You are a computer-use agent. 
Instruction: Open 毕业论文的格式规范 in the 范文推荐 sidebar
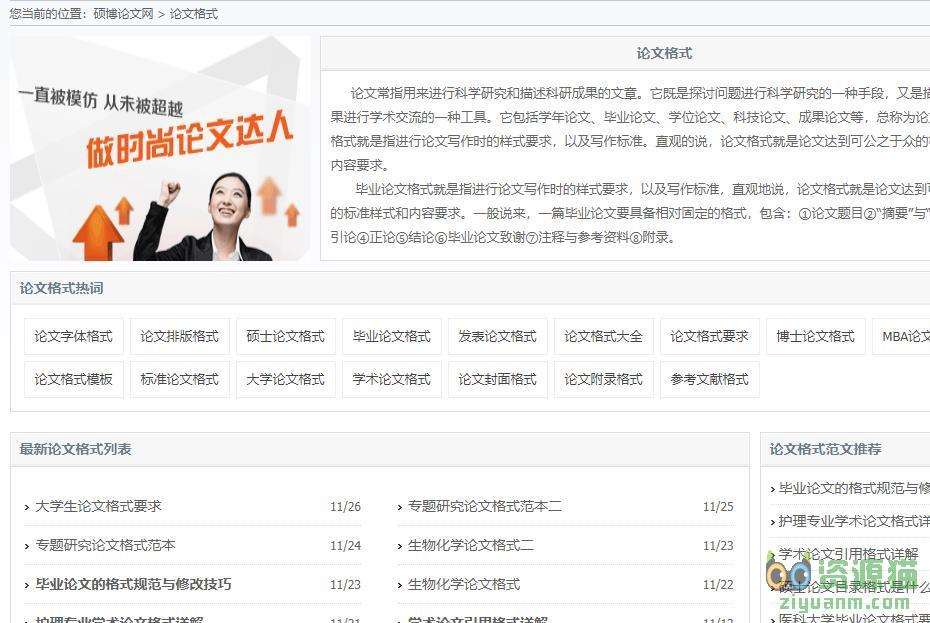[854, 488]
